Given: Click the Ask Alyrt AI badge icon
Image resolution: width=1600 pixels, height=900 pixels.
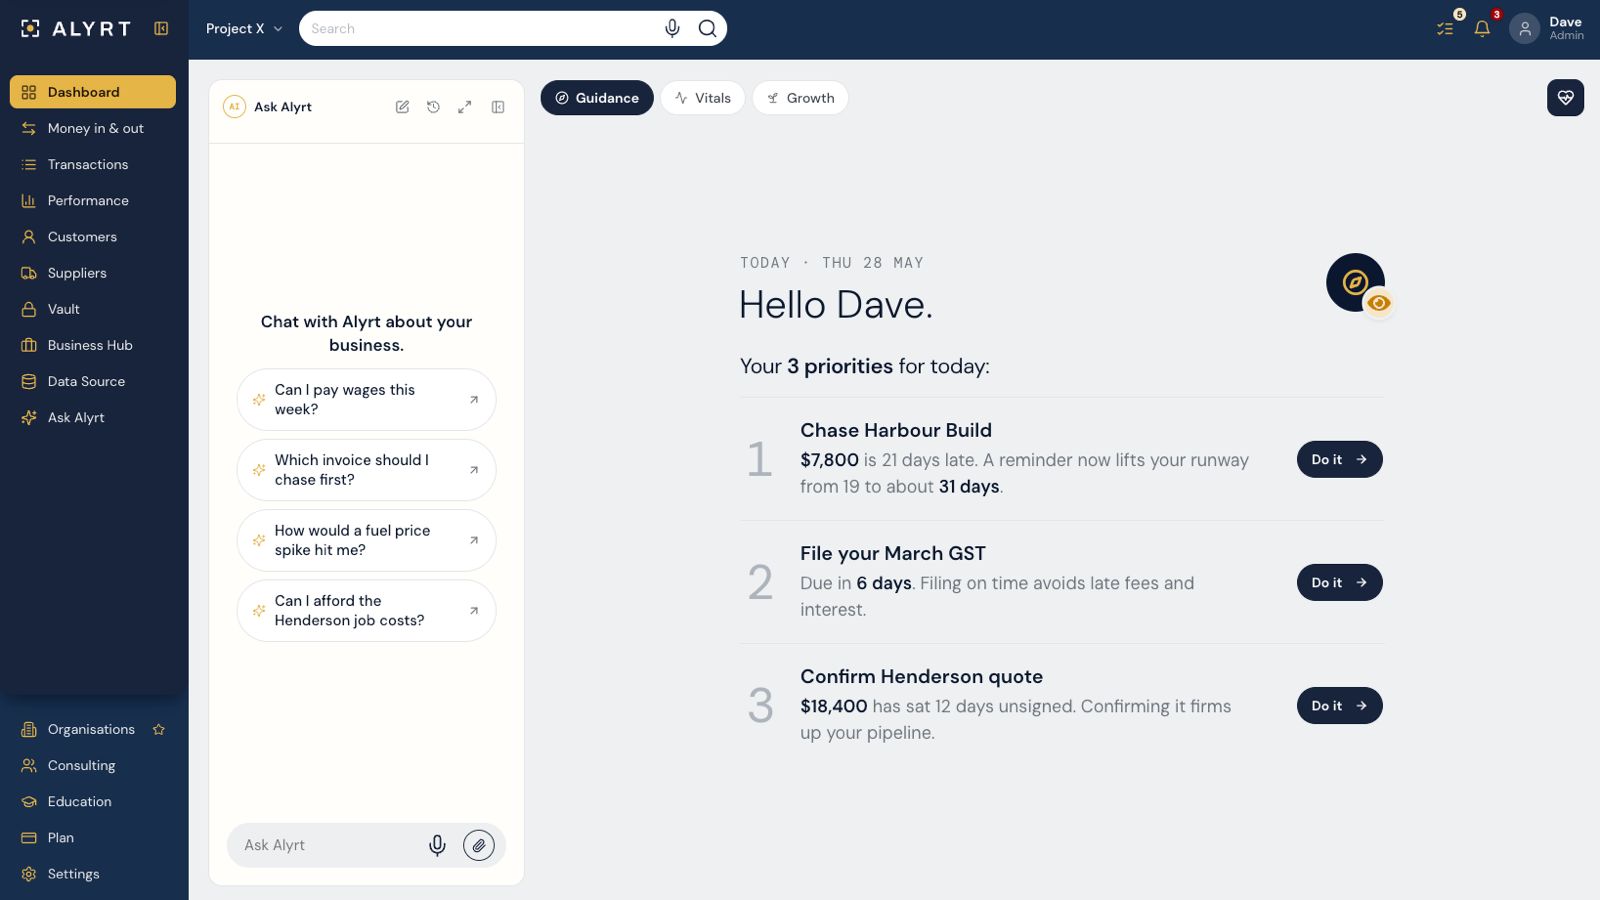Looking at the screenshot, I should click(x=234, y=107).
